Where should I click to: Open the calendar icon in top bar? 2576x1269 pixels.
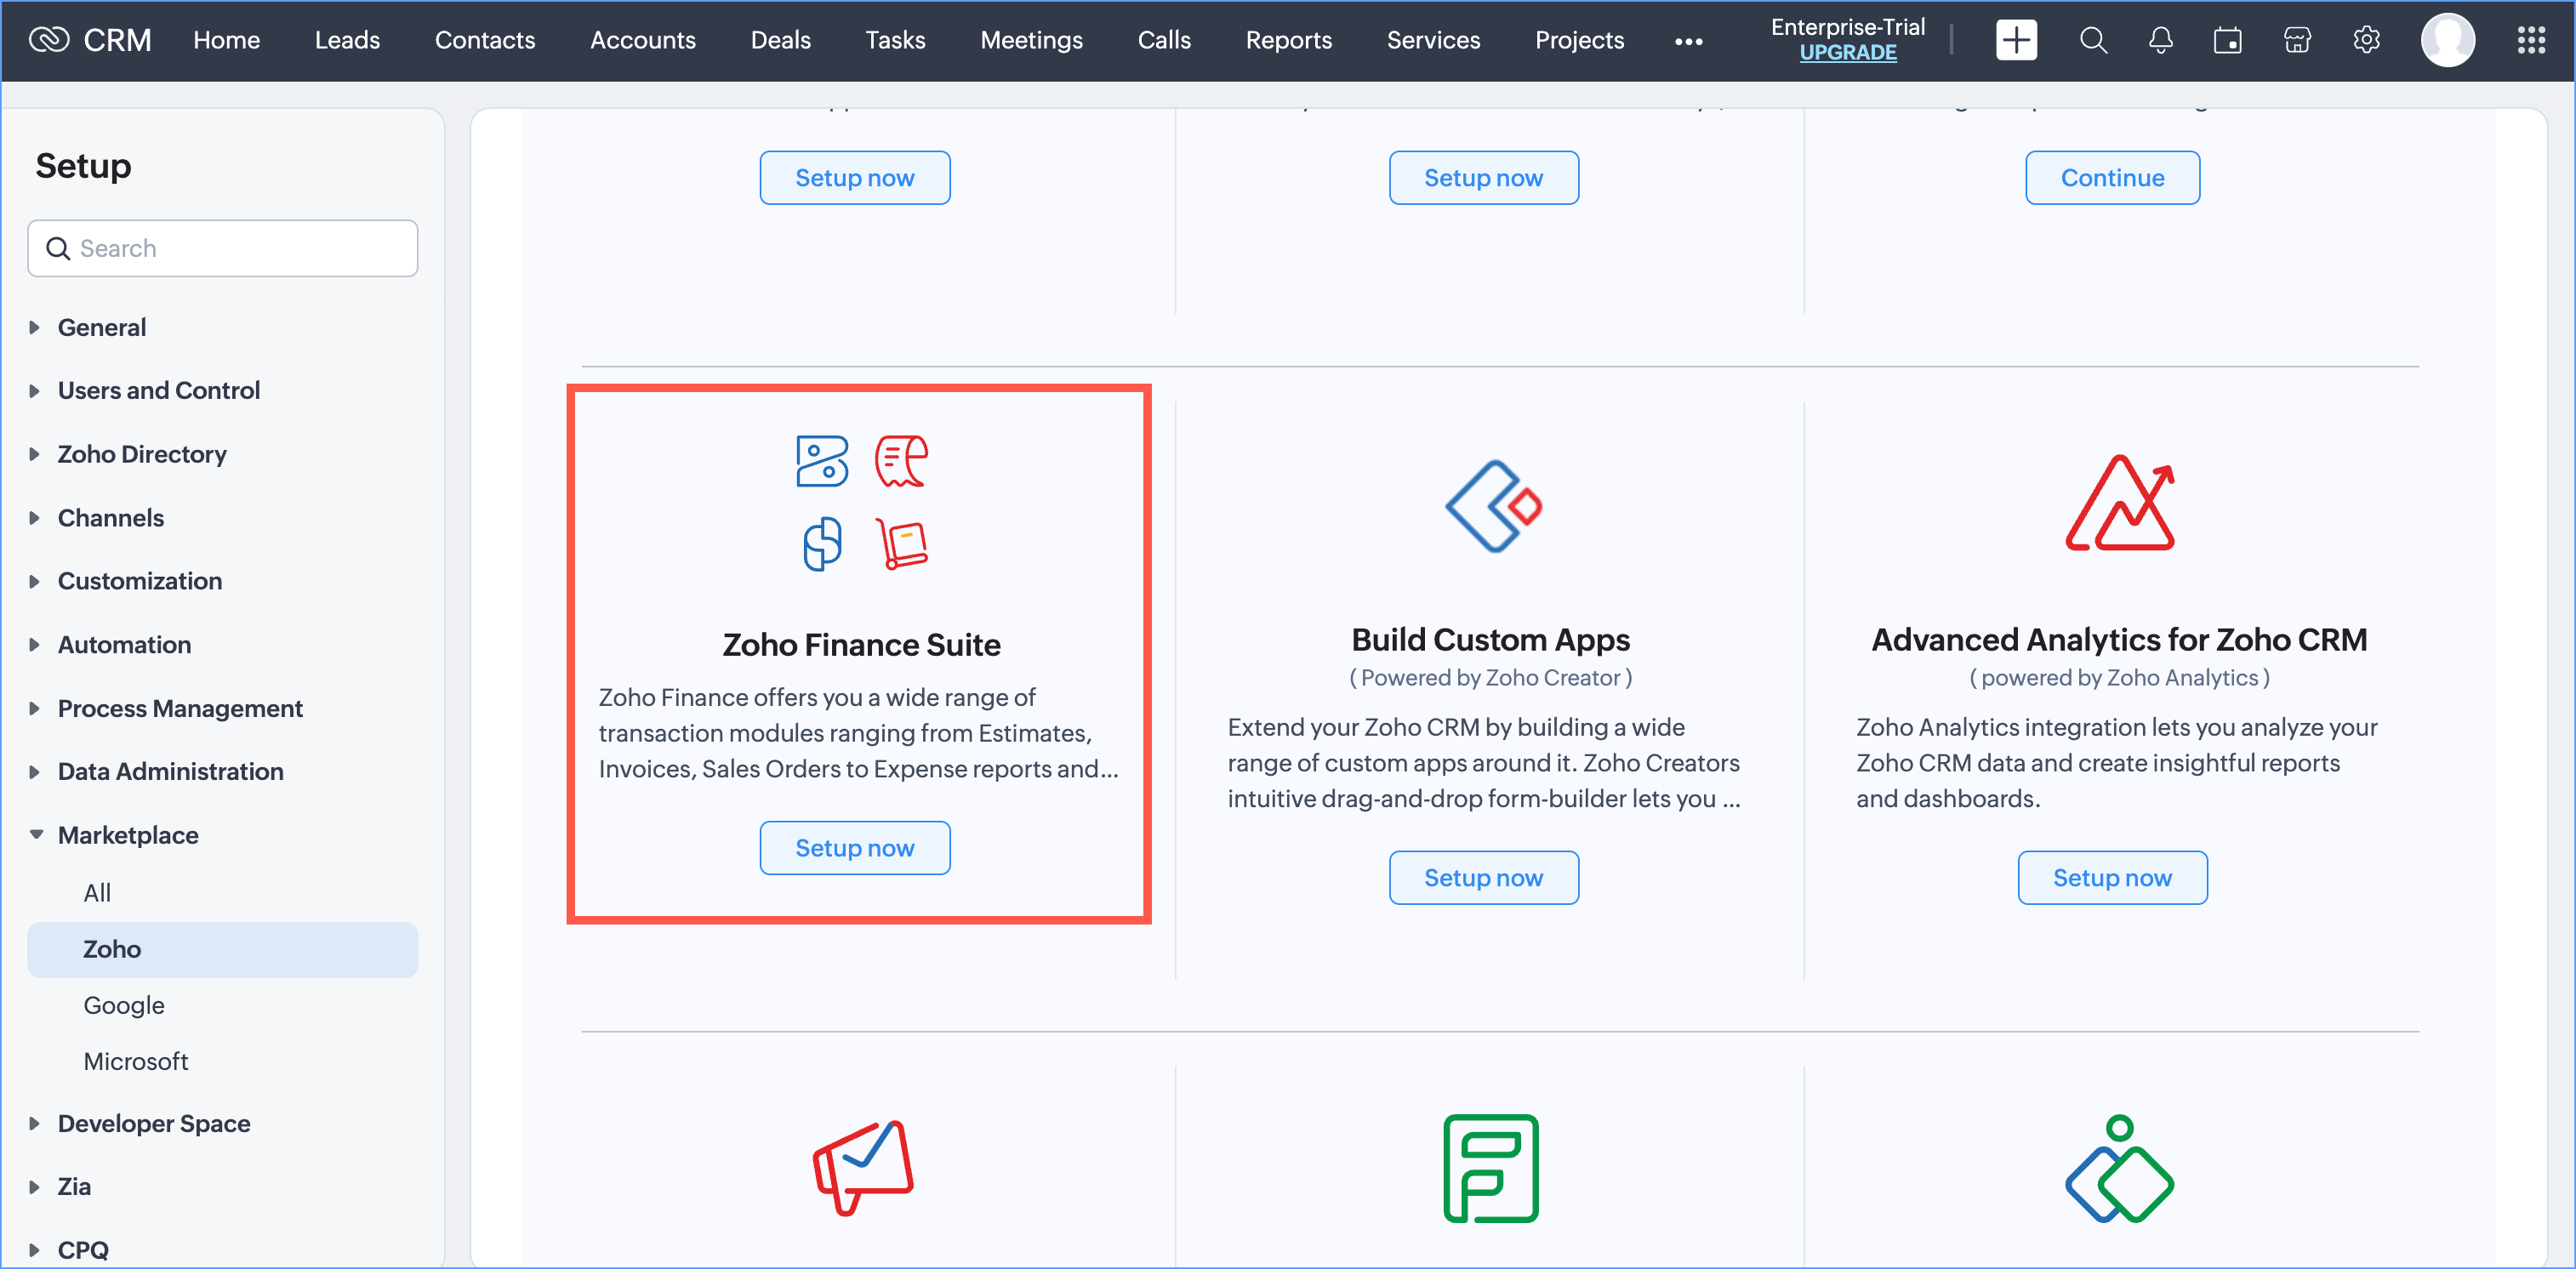(2227, 40)
